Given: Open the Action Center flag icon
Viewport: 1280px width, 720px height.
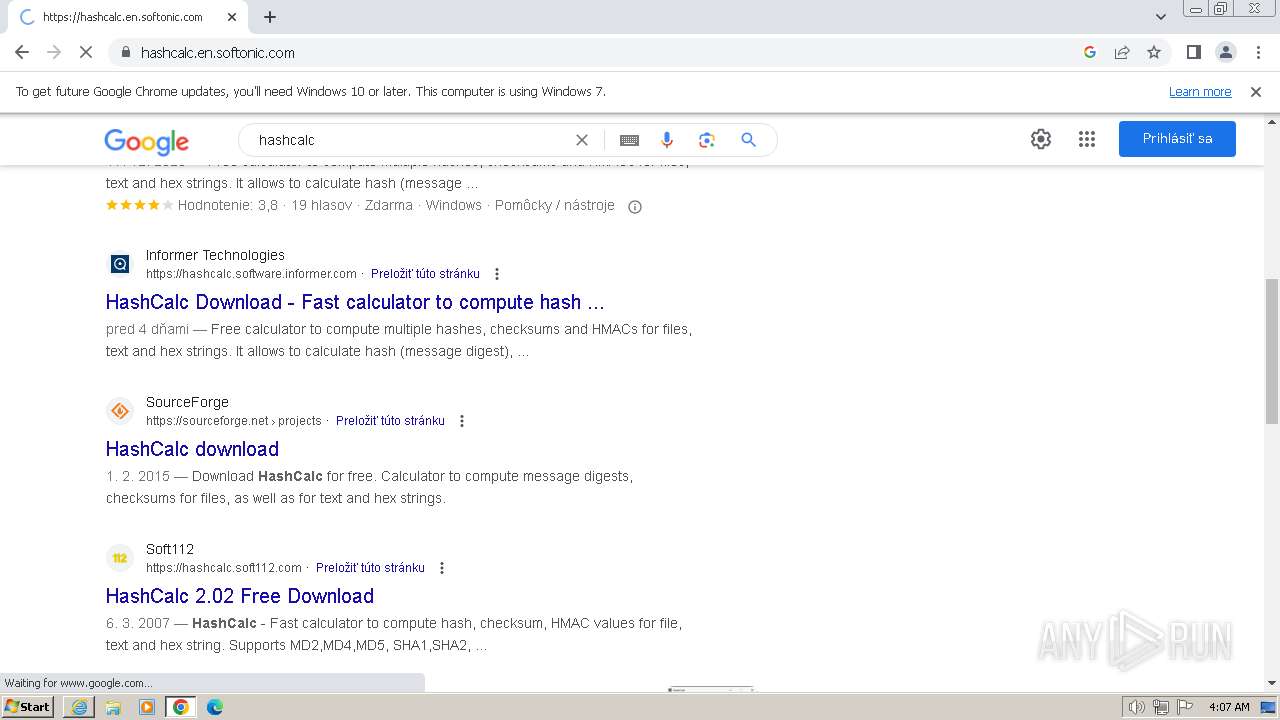Looking at the screenshot, I should [1184, 707].
